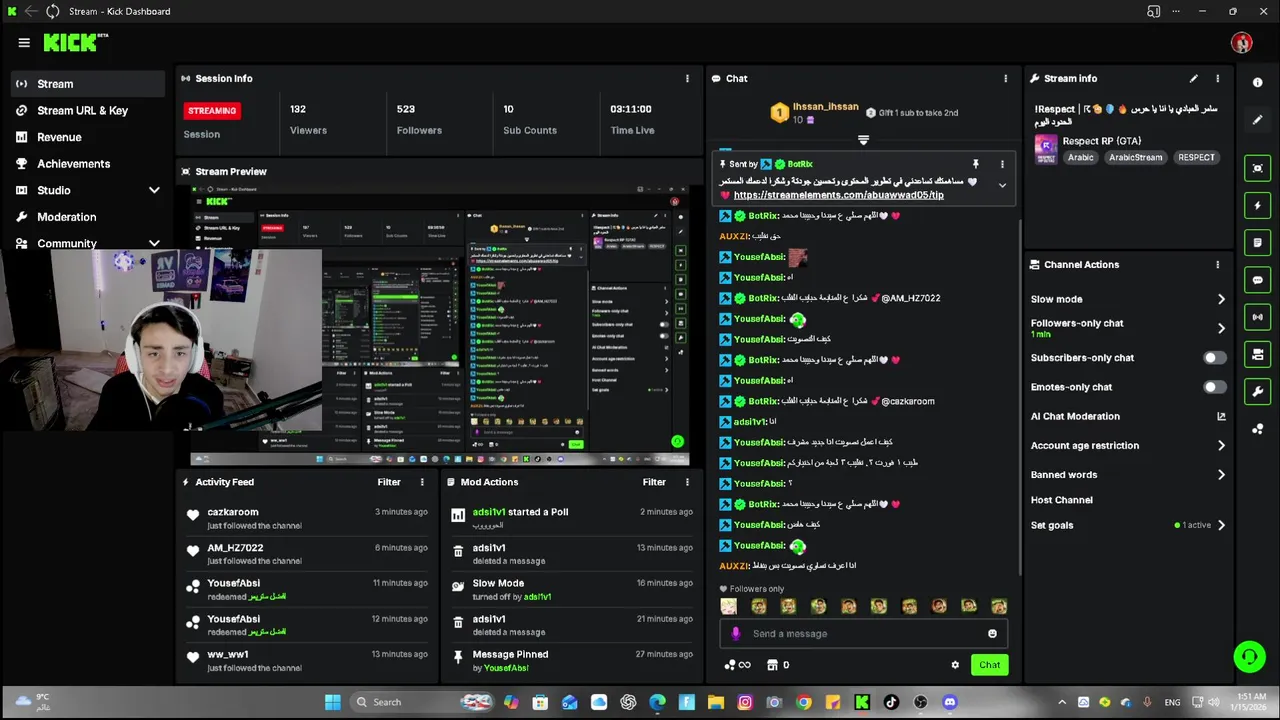Open Achievements in left sidebar
Screen dimensions: 1280x720
pyautogui.click(x=88, y=164)
